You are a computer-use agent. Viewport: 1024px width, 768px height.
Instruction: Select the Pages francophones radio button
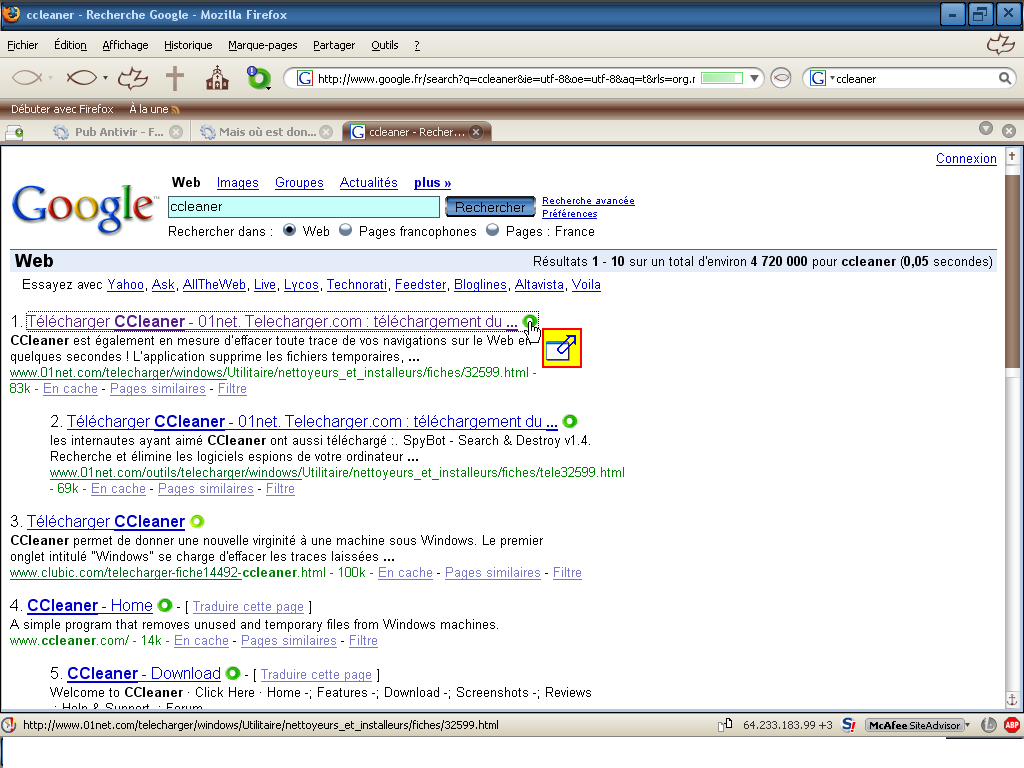coord(346,231)
